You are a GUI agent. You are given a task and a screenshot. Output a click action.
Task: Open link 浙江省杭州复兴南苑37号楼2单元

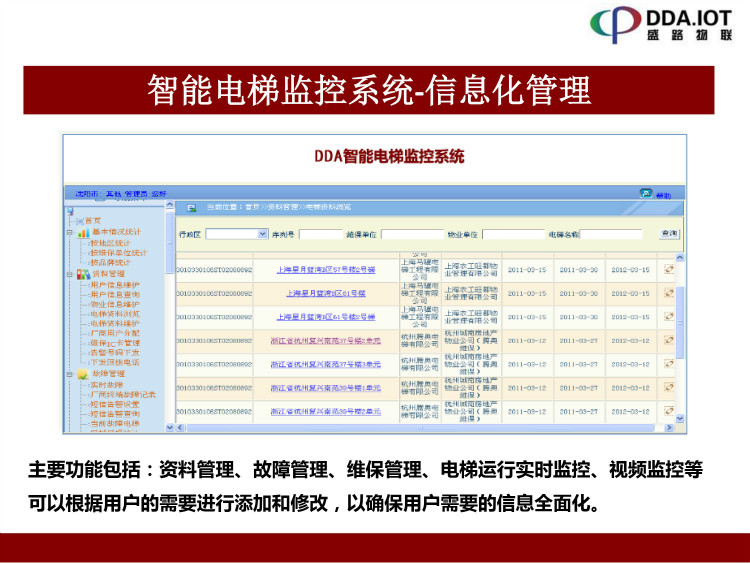coord(326,341)
